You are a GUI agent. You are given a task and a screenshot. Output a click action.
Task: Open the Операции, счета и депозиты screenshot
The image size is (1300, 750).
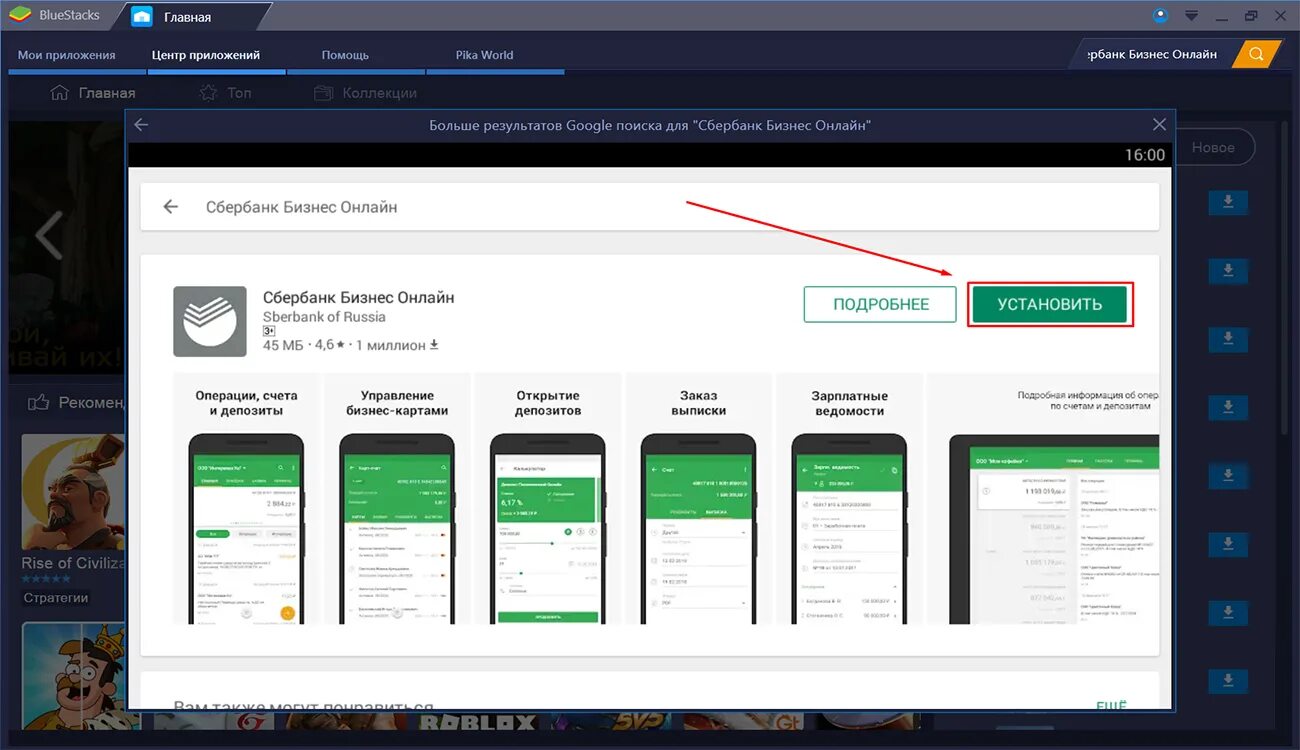[246, 500]
